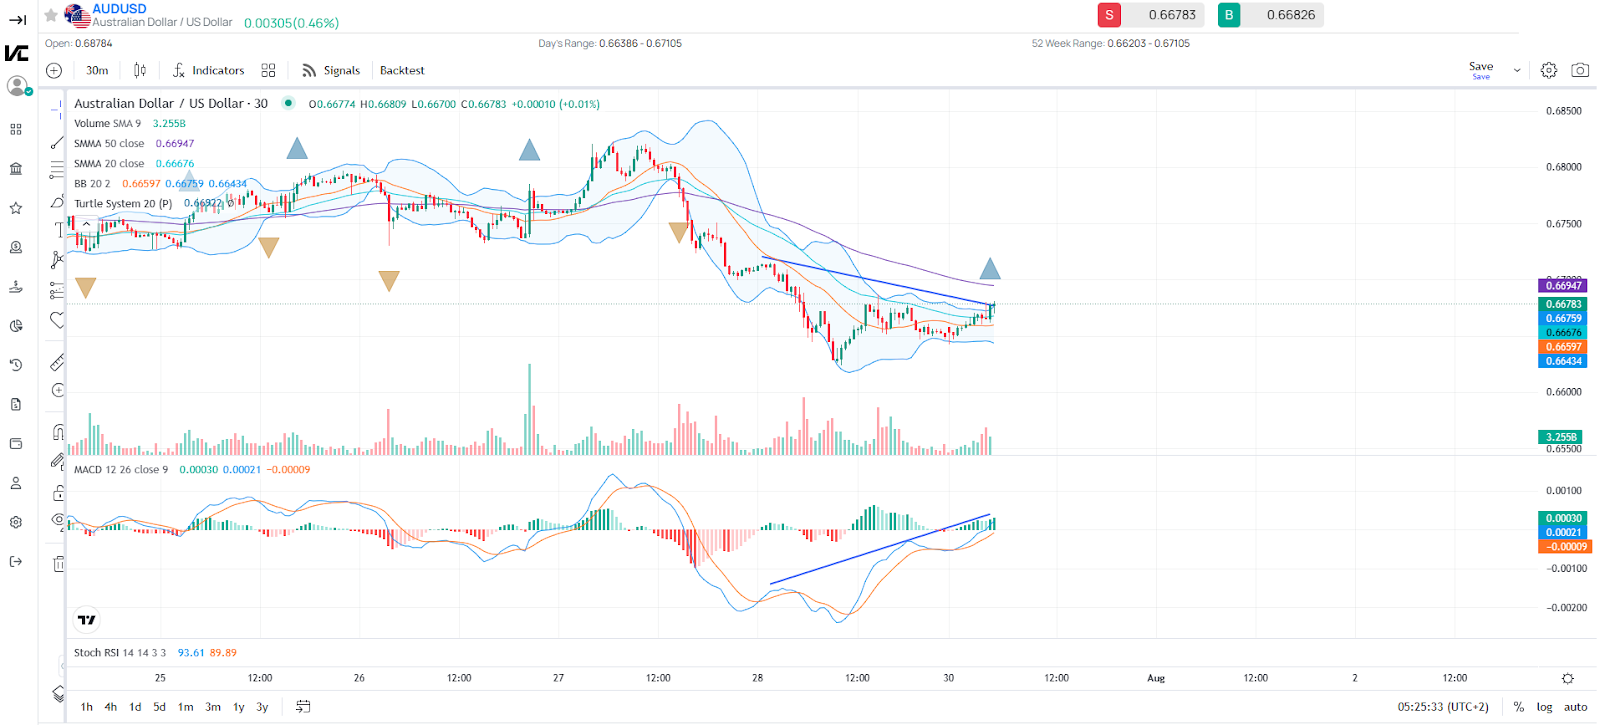Open chart settings gear in the top right
The image size is (1600, 725).
(1549, 70)
